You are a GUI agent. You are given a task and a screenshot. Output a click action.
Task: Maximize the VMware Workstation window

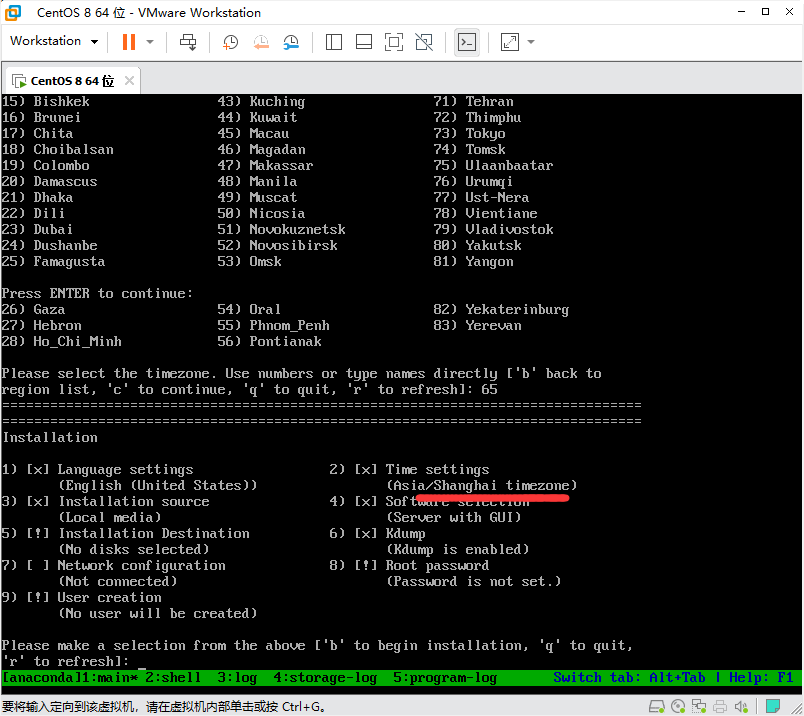(x=766, y=12)
